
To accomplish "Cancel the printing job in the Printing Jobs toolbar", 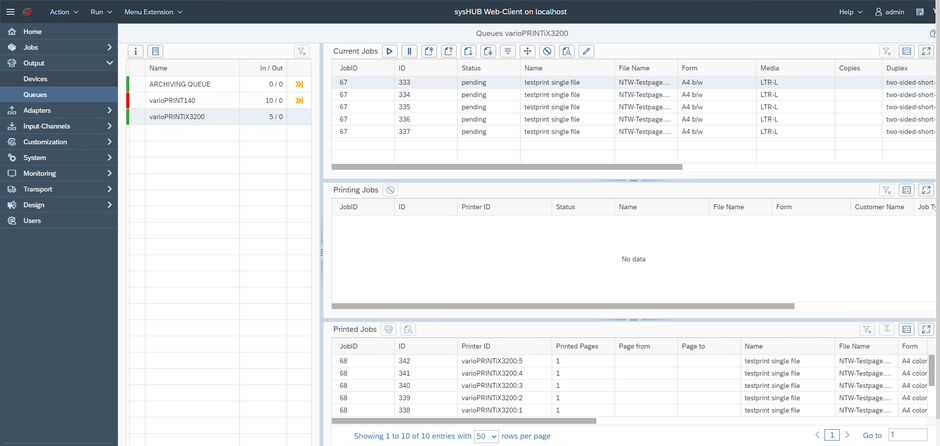I will point(390,190).
